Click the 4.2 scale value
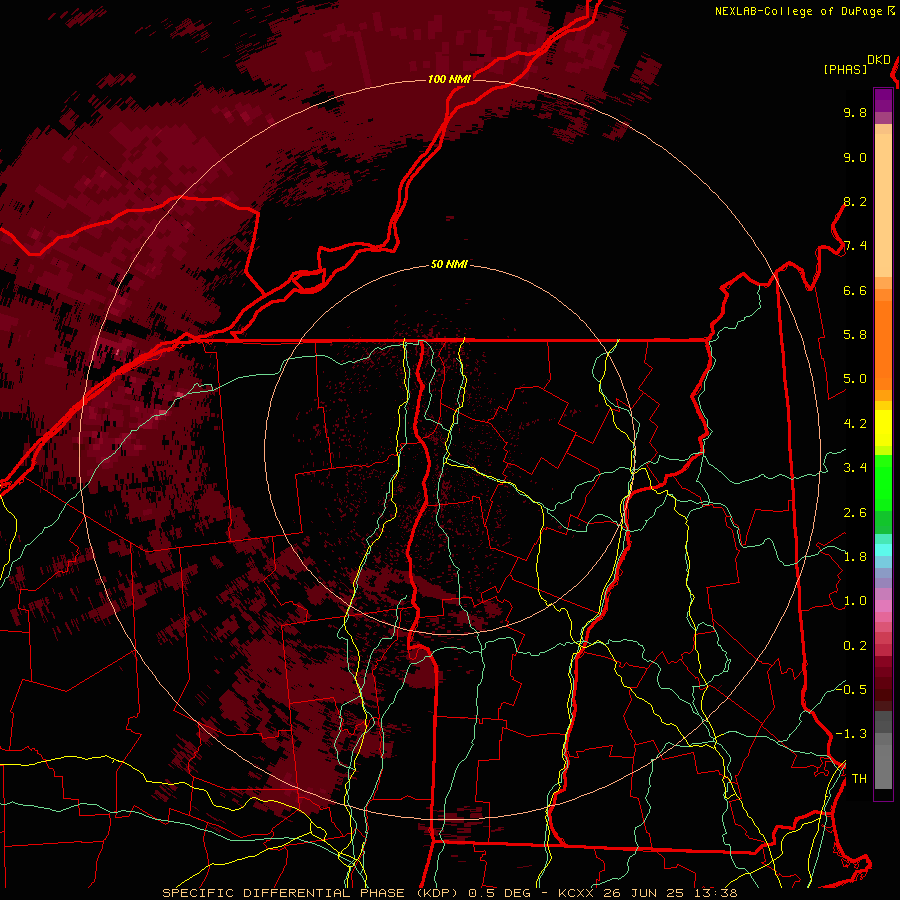 click(855, 424)
